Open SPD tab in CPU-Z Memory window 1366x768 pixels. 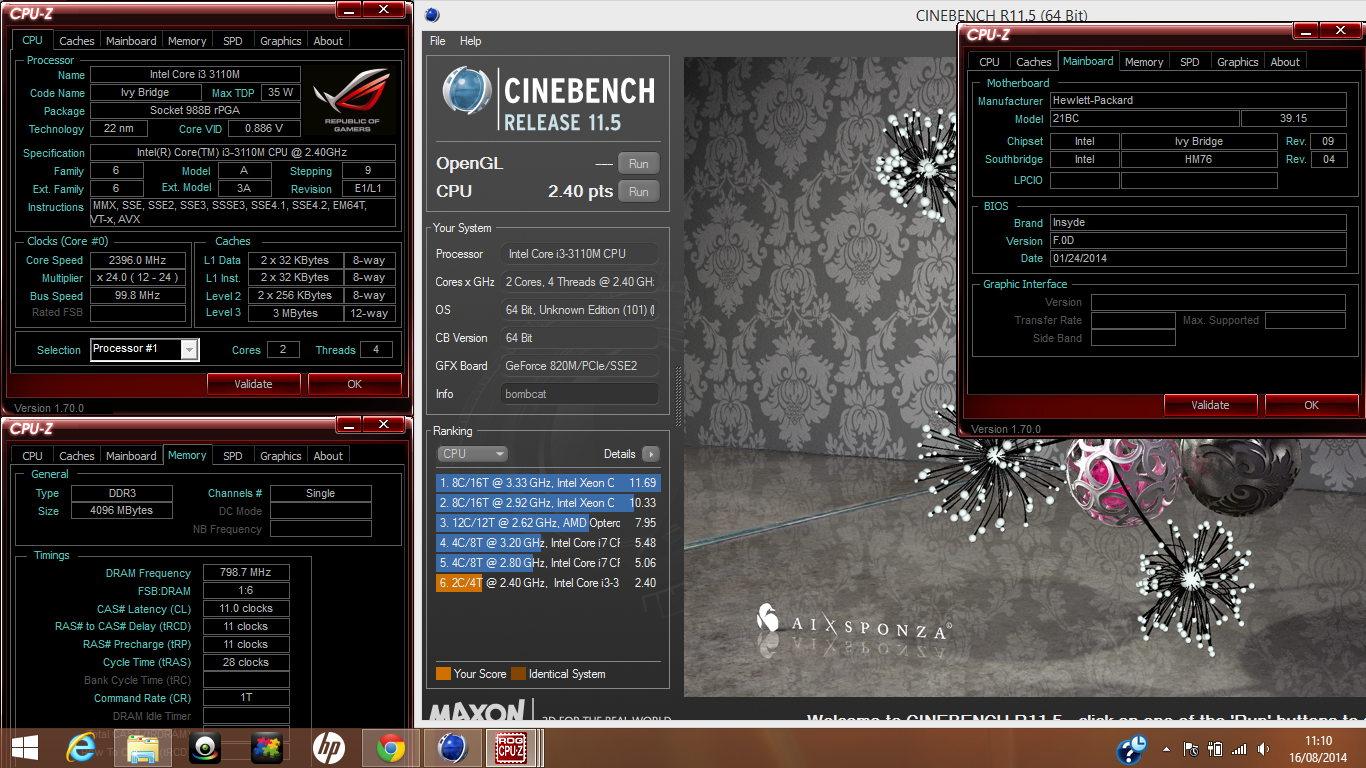[232, 456]
